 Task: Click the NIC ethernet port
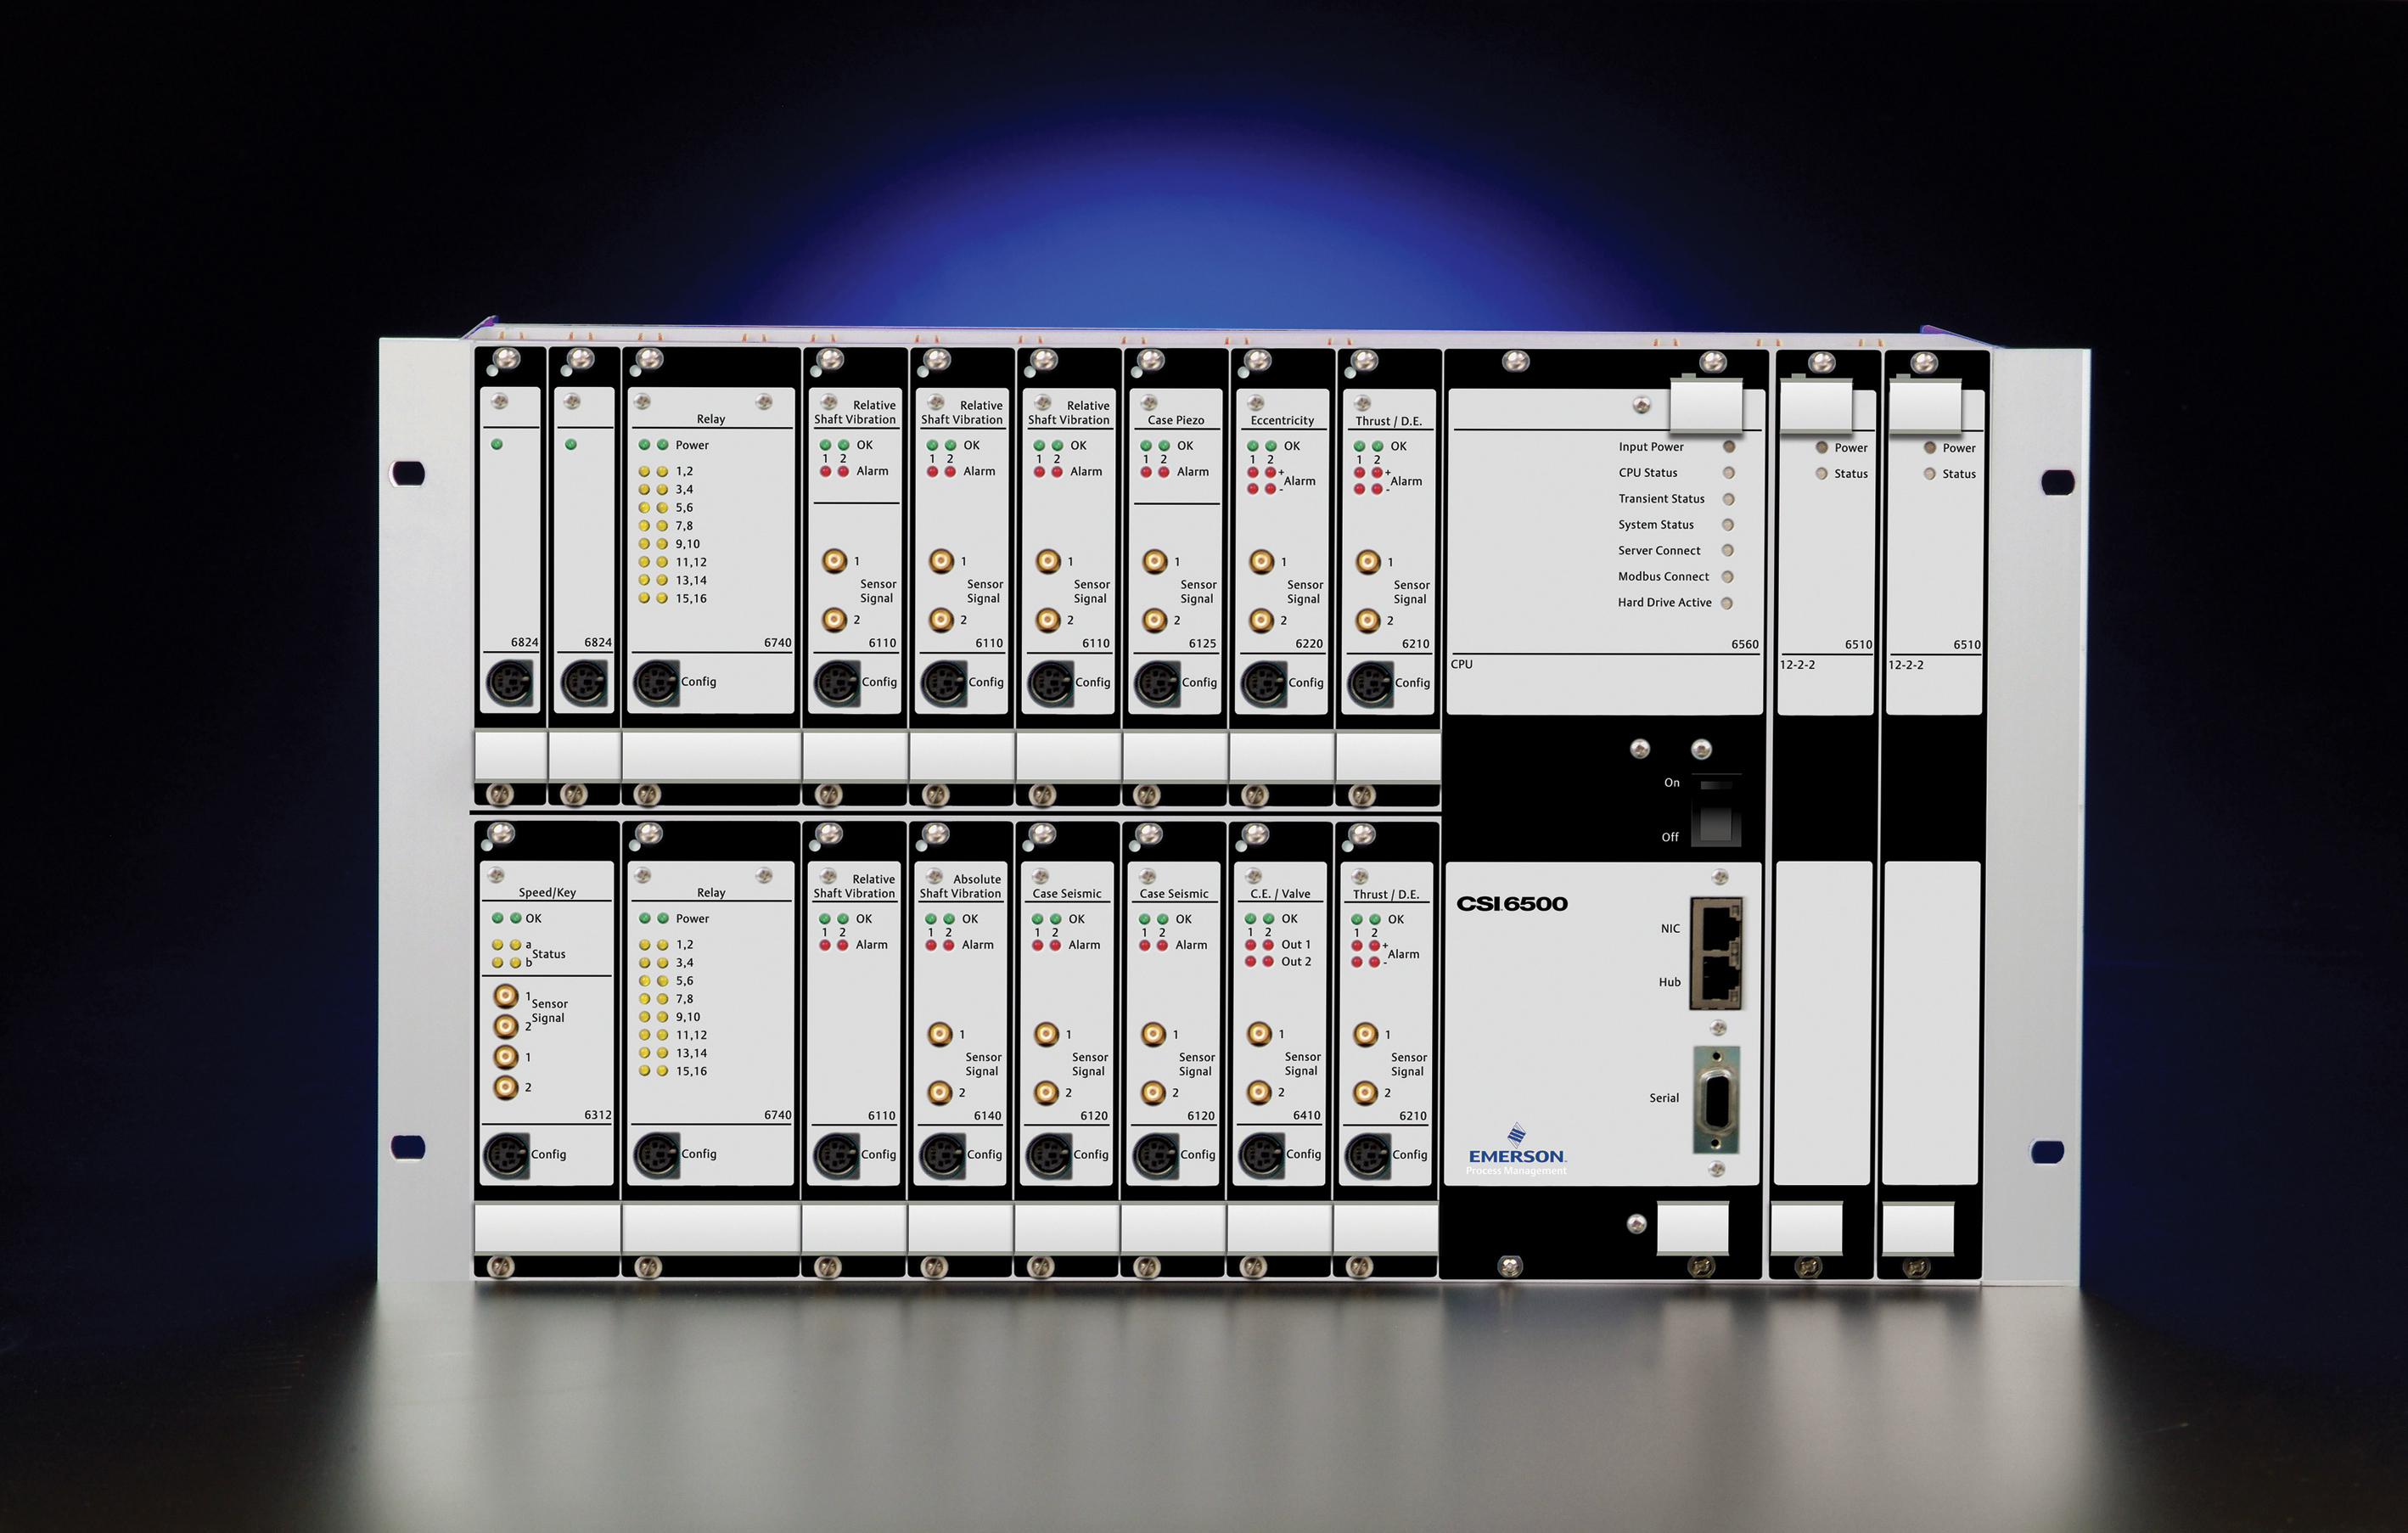coord(1716,926)
